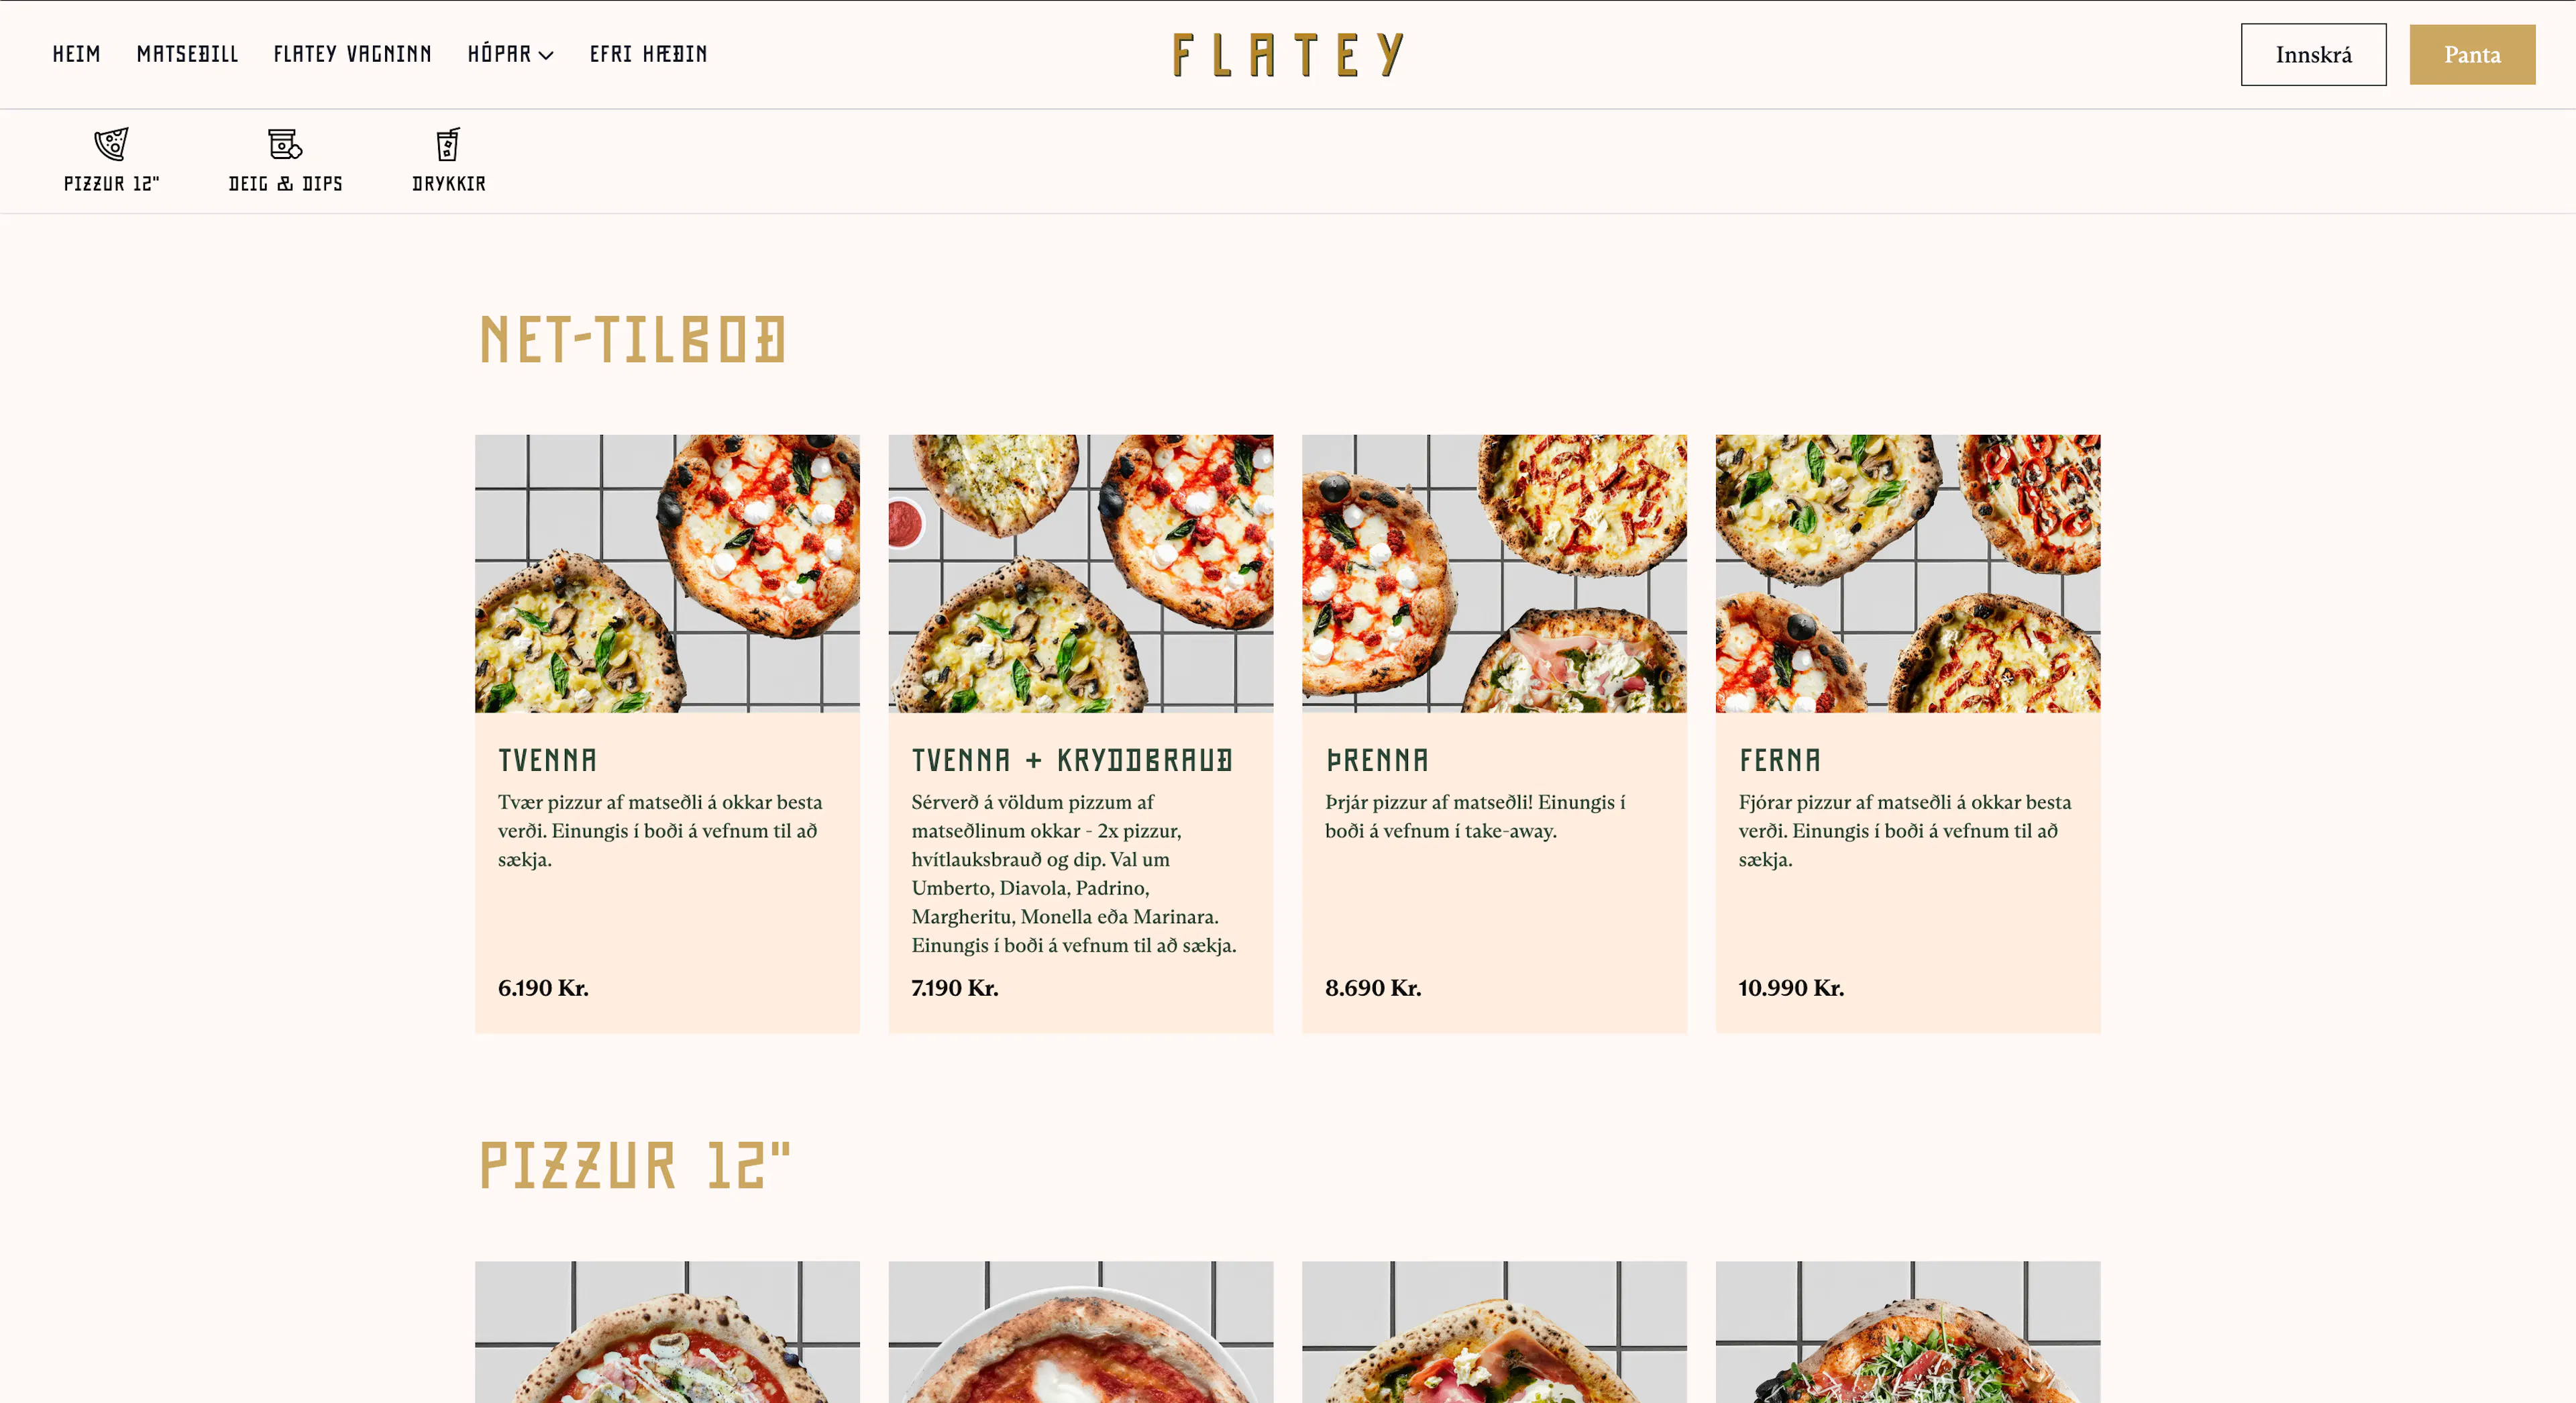2576x1403 pixels.
Task: Select the Tvenna offer image
Action: [x=667, y=573]
